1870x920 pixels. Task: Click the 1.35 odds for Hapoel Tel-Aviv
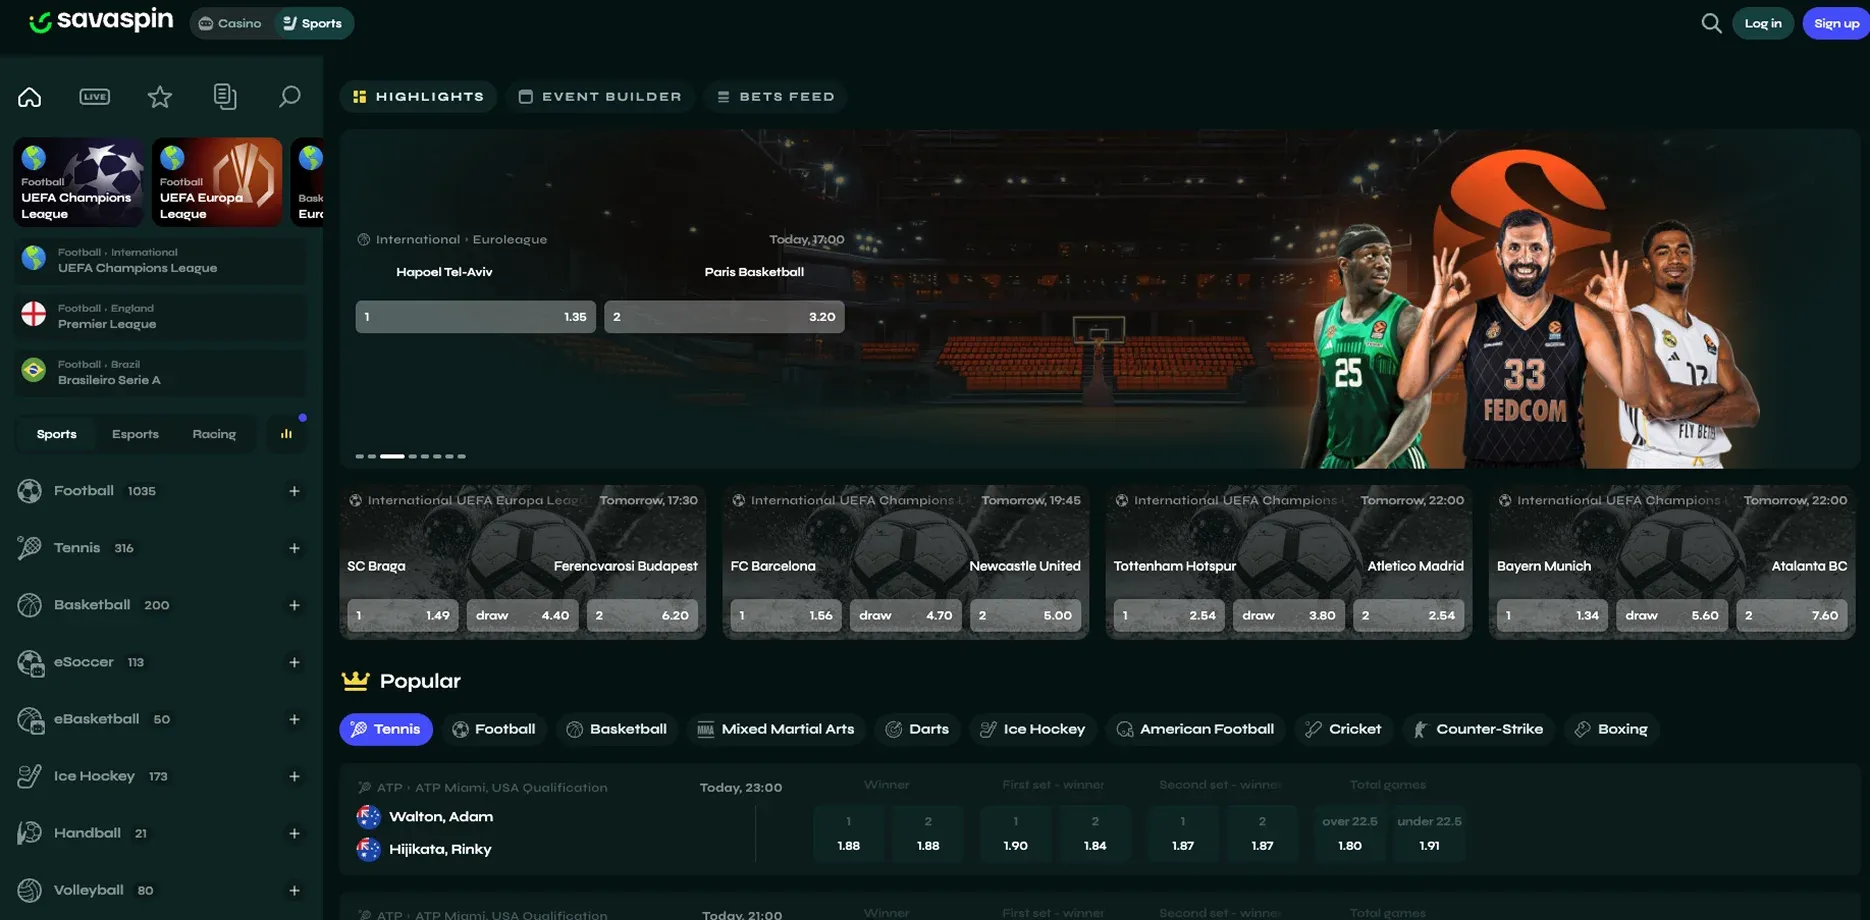pyautogui.click(x=474, y=316)
